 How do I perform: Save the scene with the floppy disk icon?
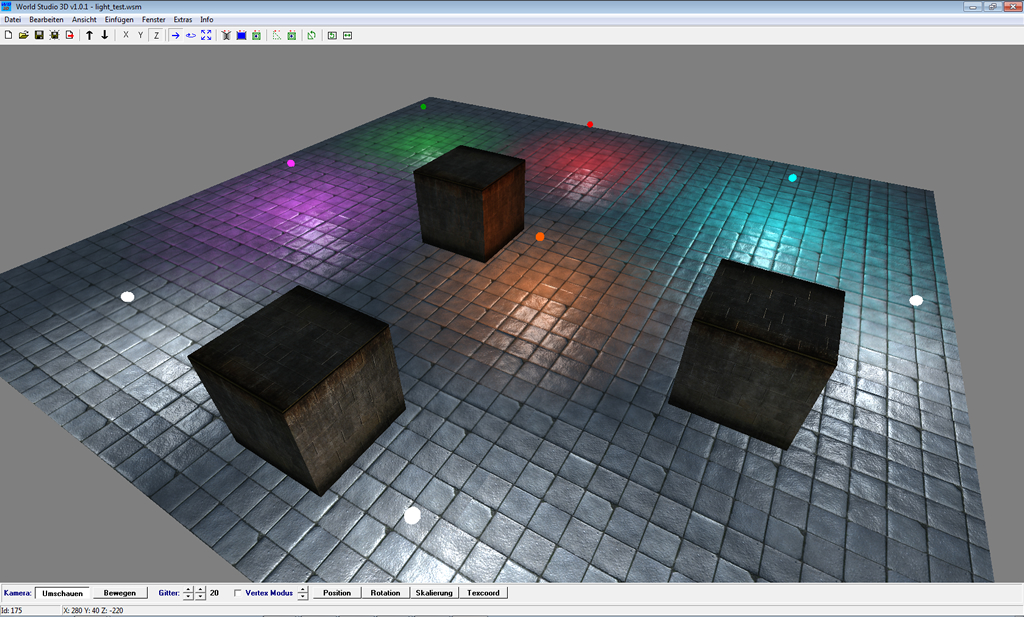[x=39, y=35]
